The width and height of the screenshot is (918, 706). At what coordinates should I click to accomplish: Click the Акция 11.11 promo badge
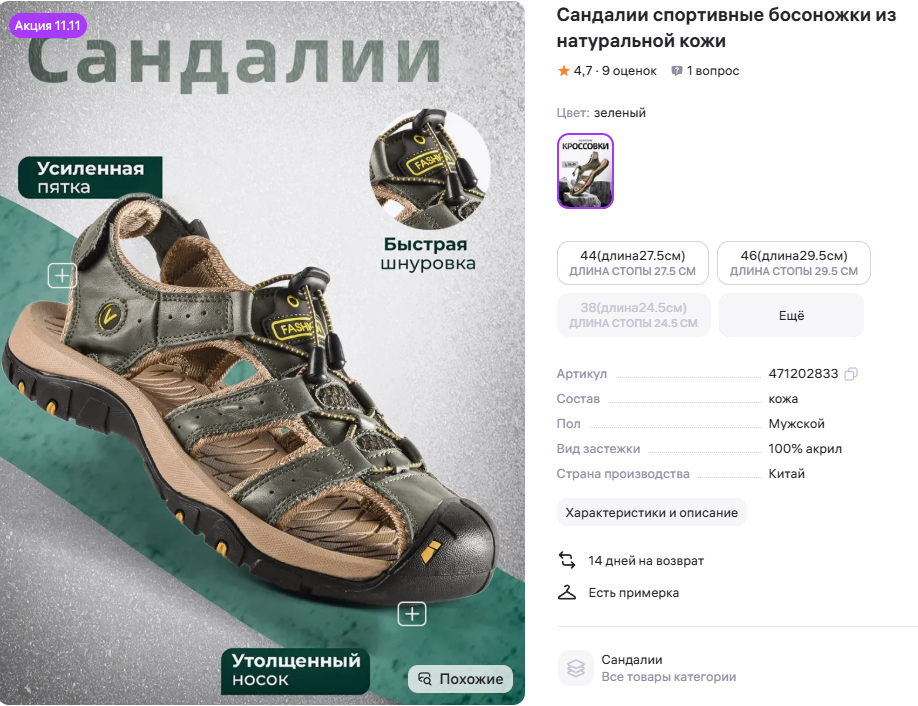(x=47, y=26)
